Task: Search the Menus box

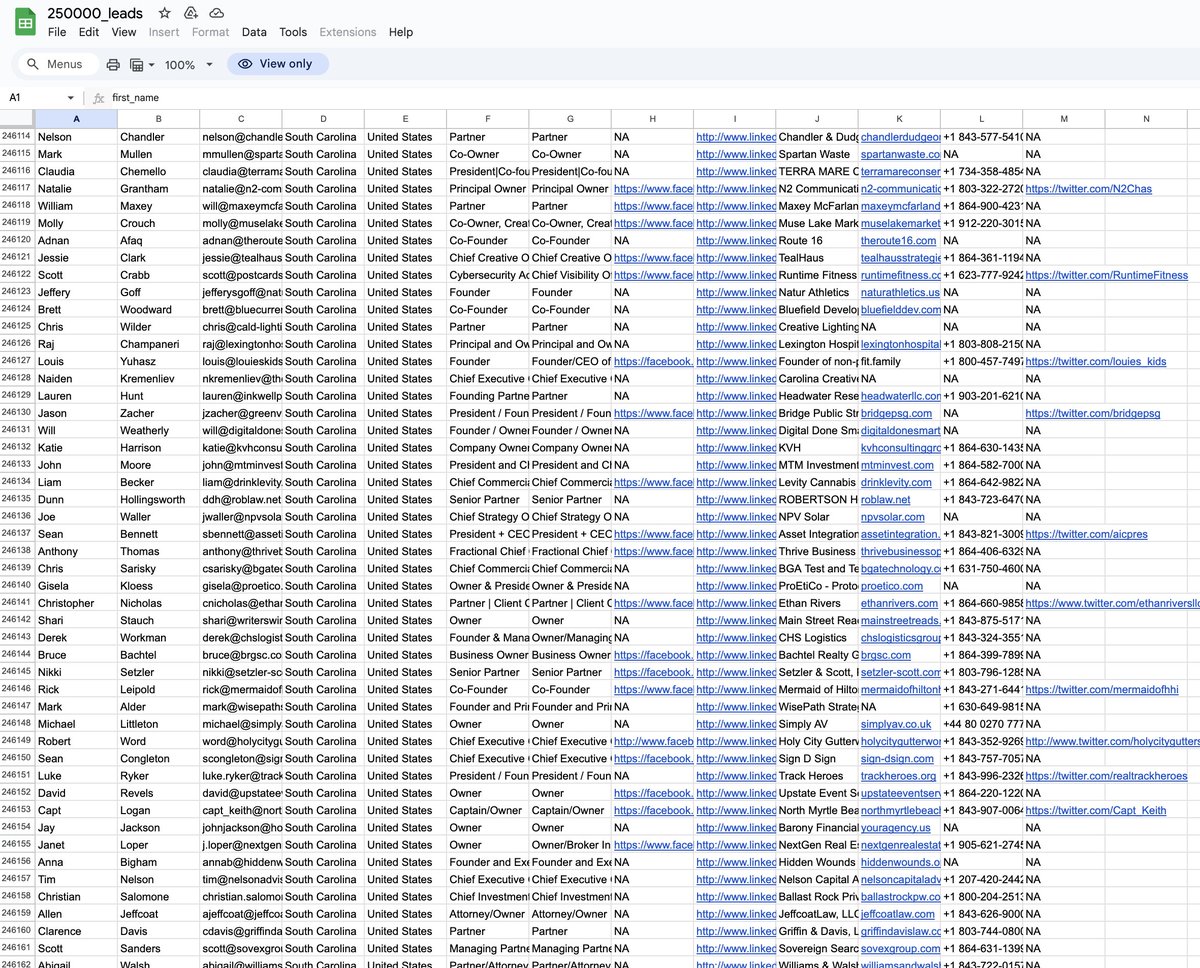Action: coord(57,64)
